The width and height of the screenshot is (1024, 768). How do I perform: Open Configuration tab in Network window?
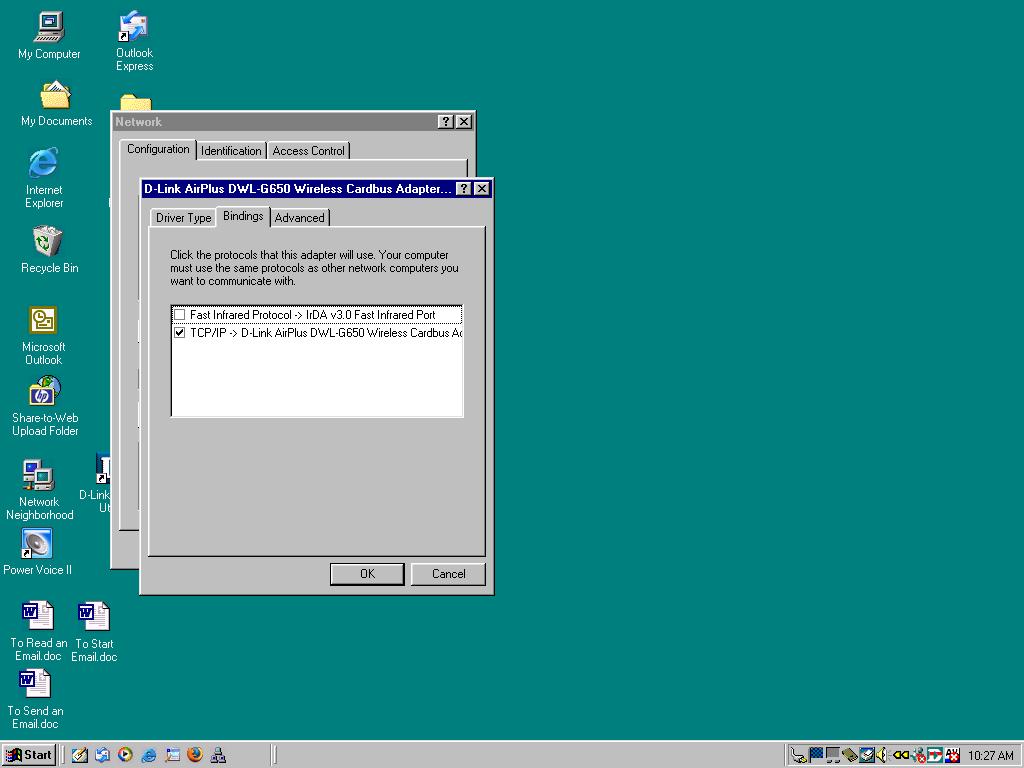(158, 149)
